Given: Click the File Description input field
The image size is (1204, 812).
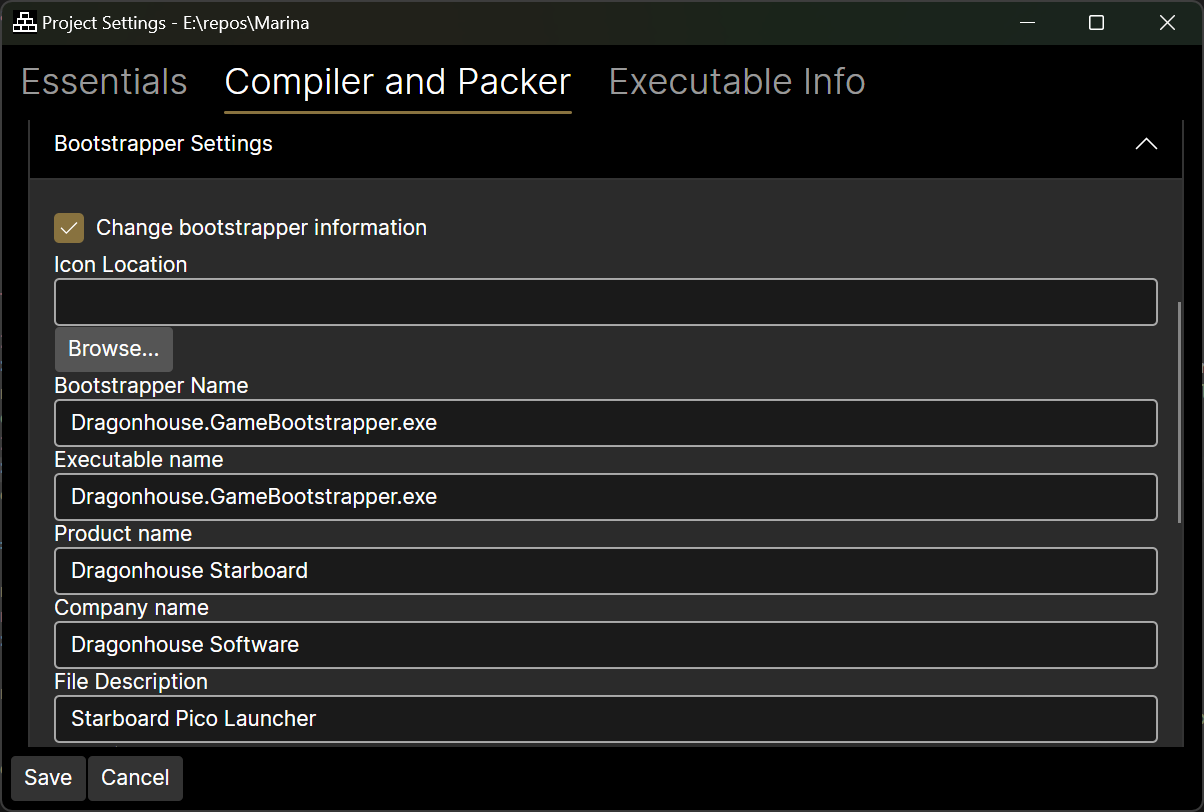Looking at the screenshot, I should point(605,719).
